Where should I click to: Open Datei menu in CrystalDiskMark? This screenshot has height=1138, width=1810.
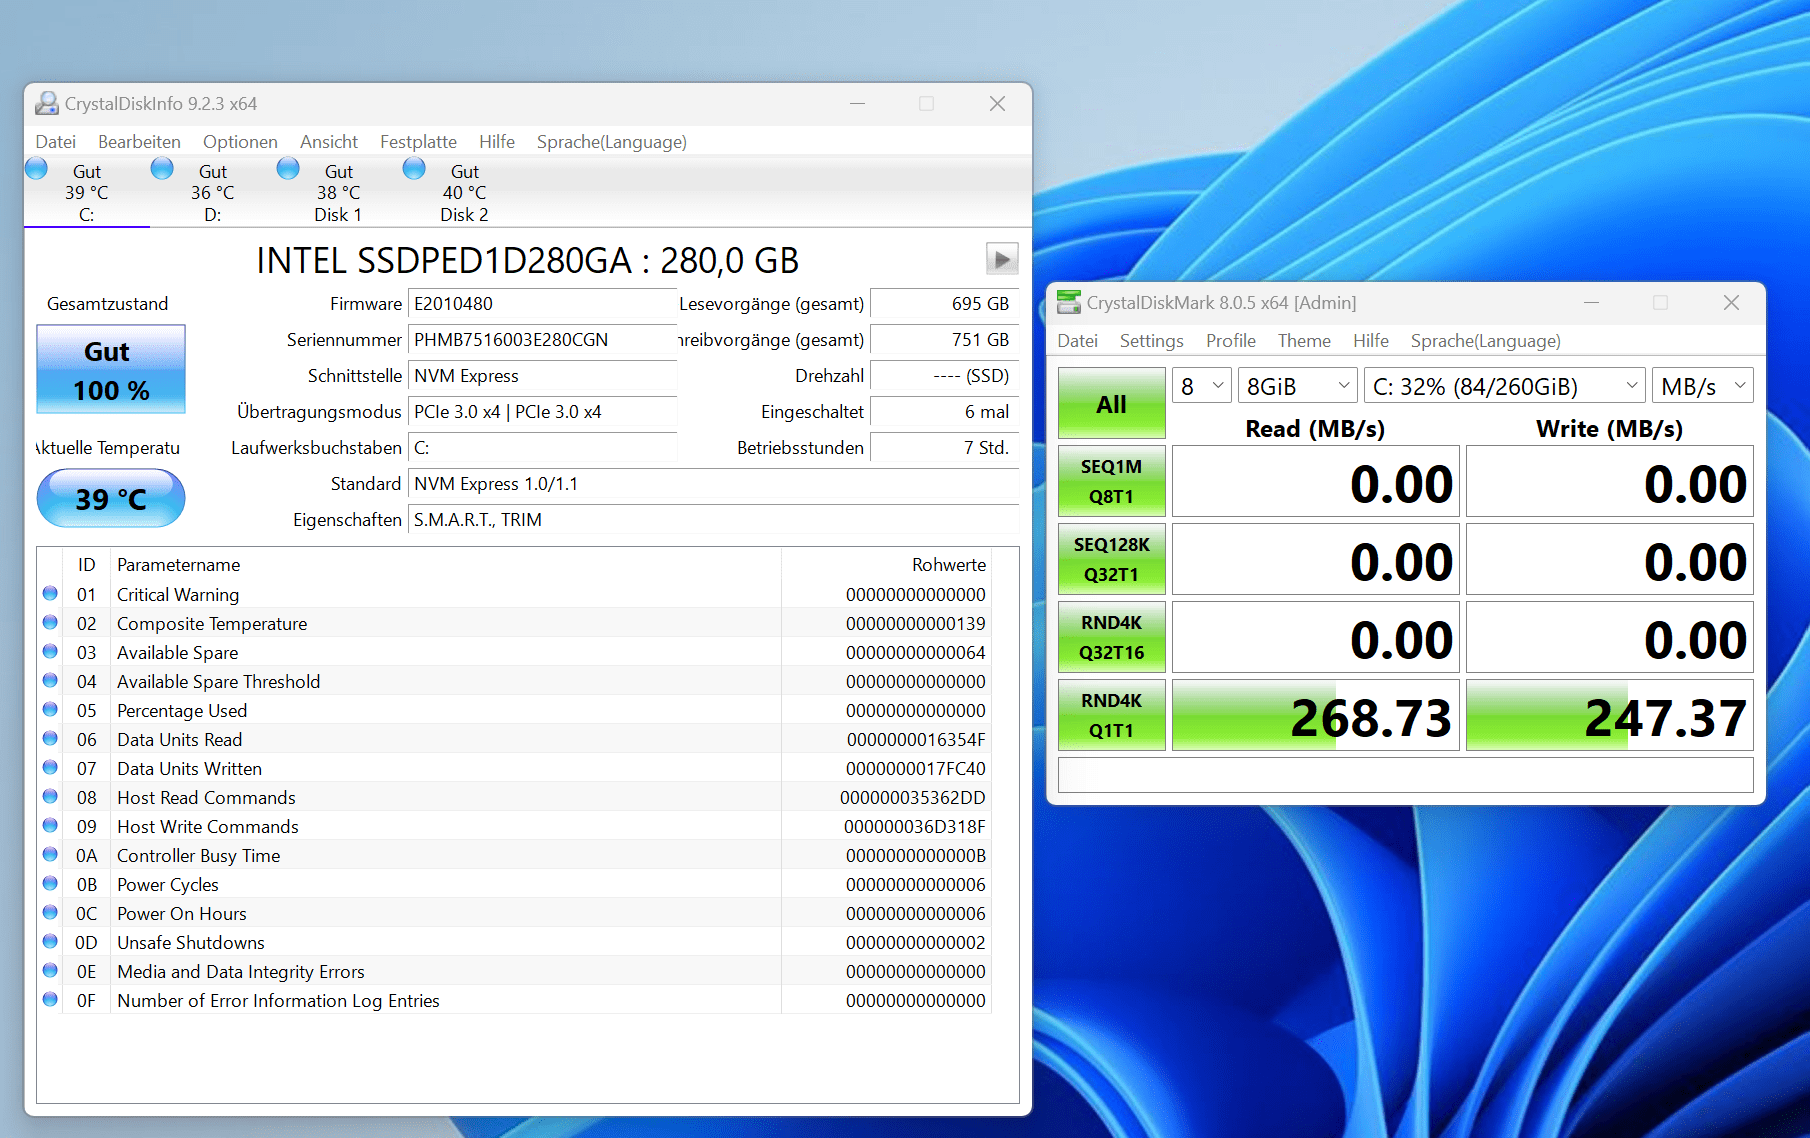pos(1077,341)
